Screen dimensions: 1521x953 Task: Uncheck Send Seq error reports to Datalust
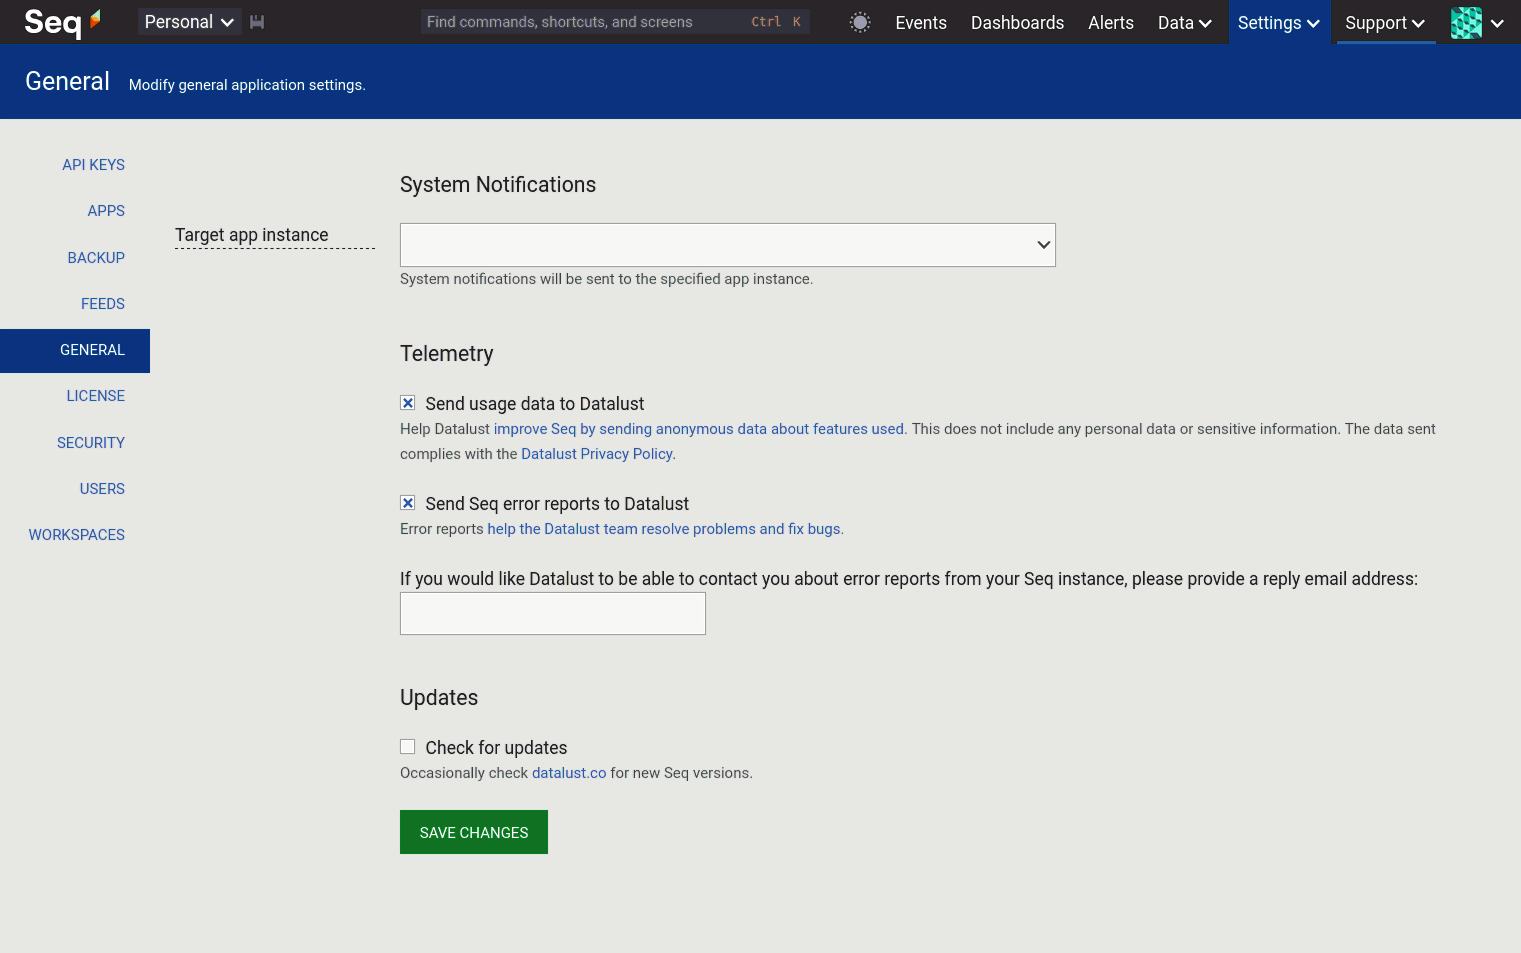click(408, 503)
